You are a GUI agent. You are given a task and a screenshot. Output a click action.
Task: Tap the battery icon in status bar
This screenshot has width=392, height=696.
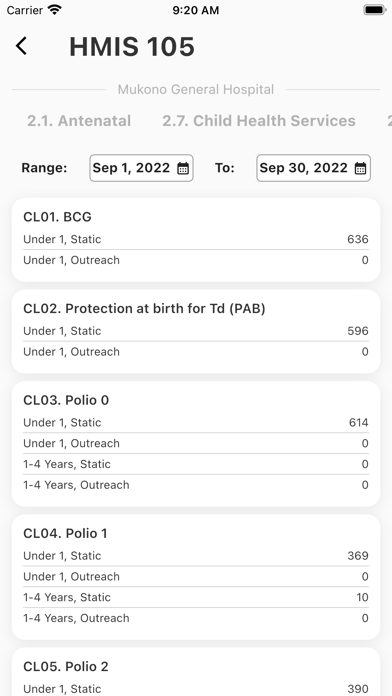(374, 10)
